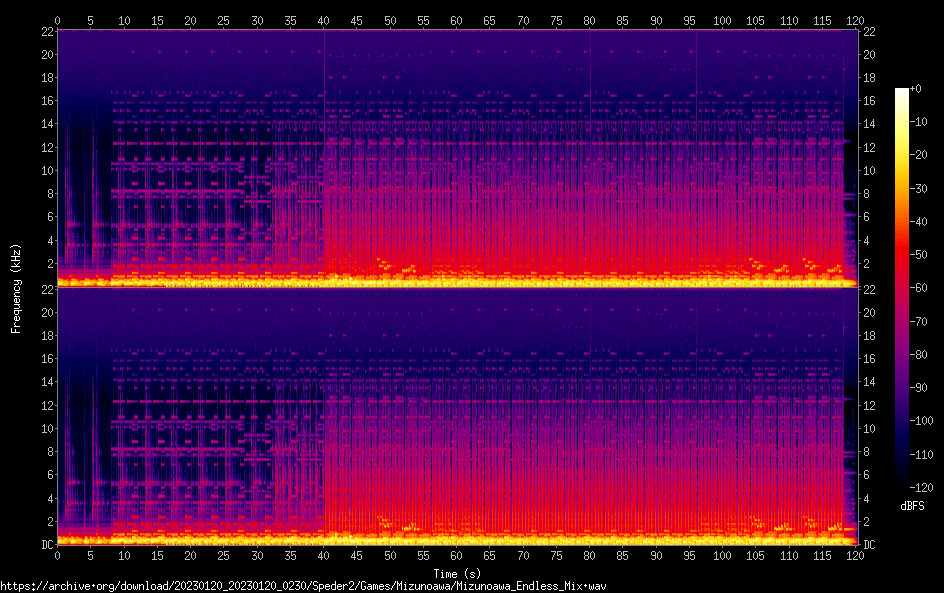Click the '100' tick on top time axis
Image resolution: width=944 pixels, height=593 pixels.
pos(722,19)
